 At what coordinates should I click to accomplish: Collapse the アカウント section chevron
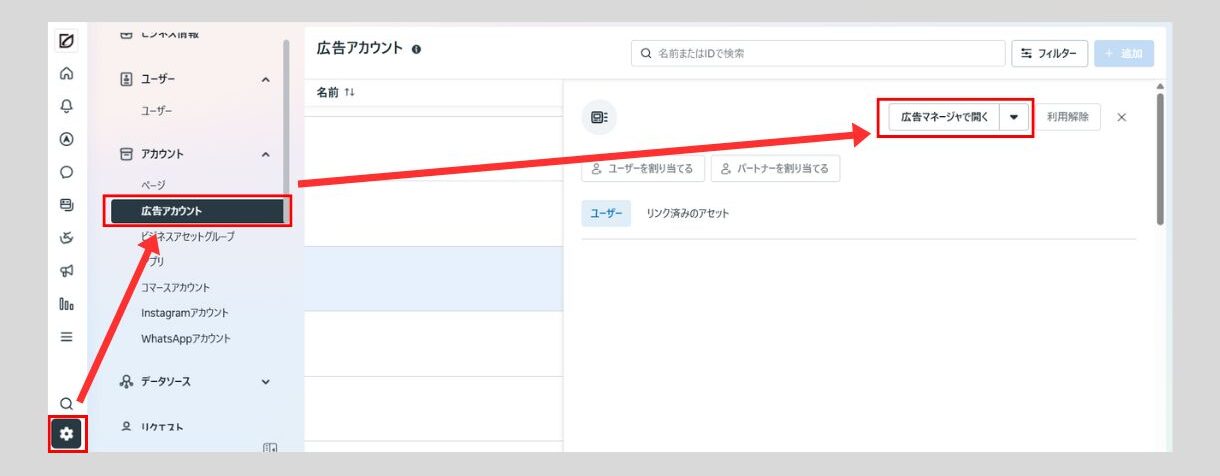click(265, 154)
